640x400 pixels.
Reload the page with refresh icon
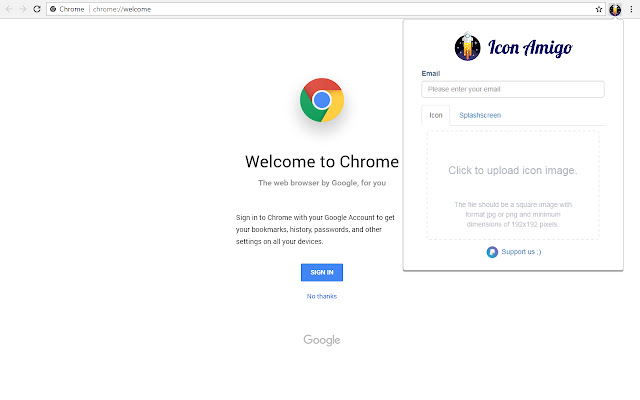[x=37, y=9]
